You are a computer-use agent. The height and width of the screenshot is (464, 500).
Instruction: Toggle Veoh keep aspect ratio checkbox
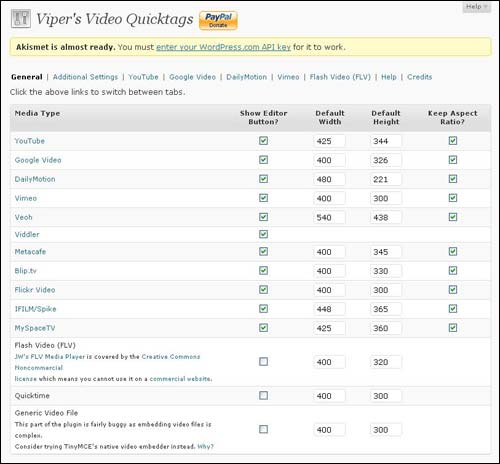[x=453, y=217]
